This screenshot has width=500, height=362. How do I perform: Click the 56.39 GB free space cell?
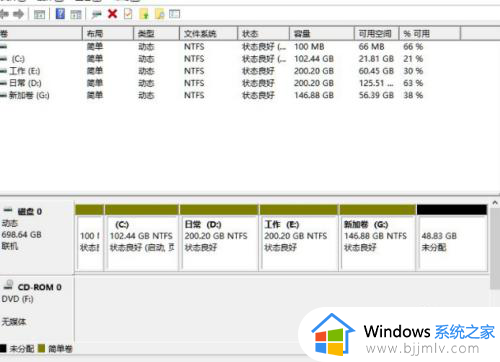(376, 95)
